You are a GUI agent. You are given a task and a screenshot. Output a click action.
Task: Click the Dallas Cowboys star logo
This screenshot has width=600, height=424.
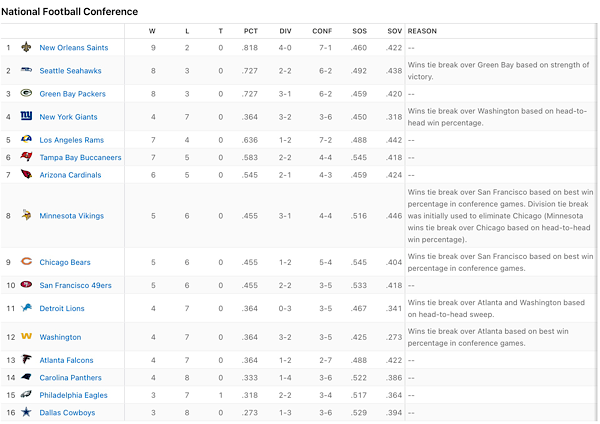tap(27, 412)
